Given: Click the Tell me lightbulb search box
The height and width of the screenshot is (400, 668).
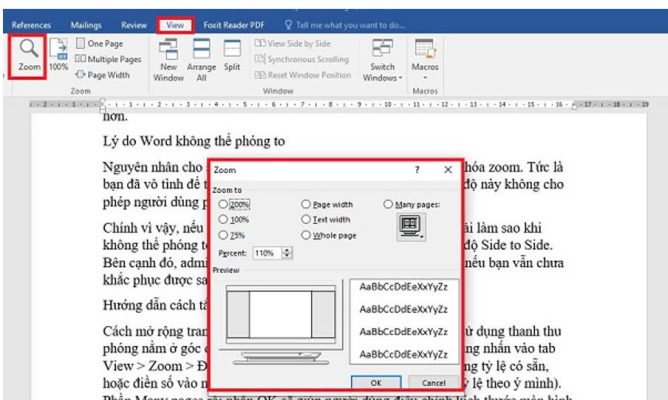Looking at the screenshot, I should pyautogui.click(x=345, y=25).
